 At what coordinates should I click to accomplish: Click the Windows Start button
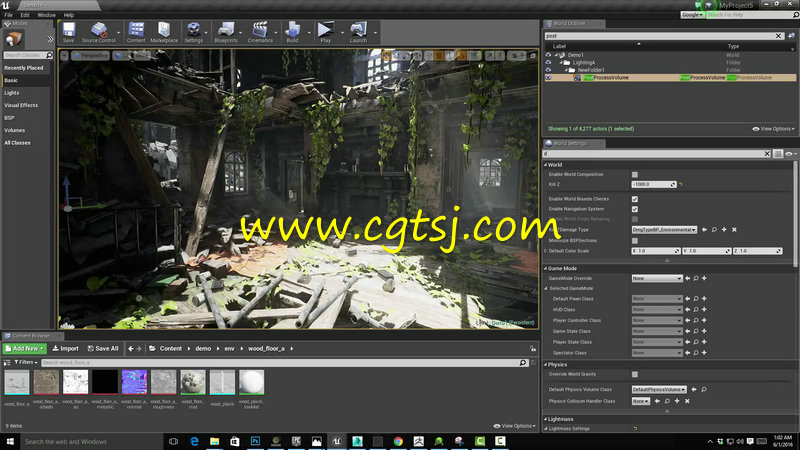[x=10, y=441]
